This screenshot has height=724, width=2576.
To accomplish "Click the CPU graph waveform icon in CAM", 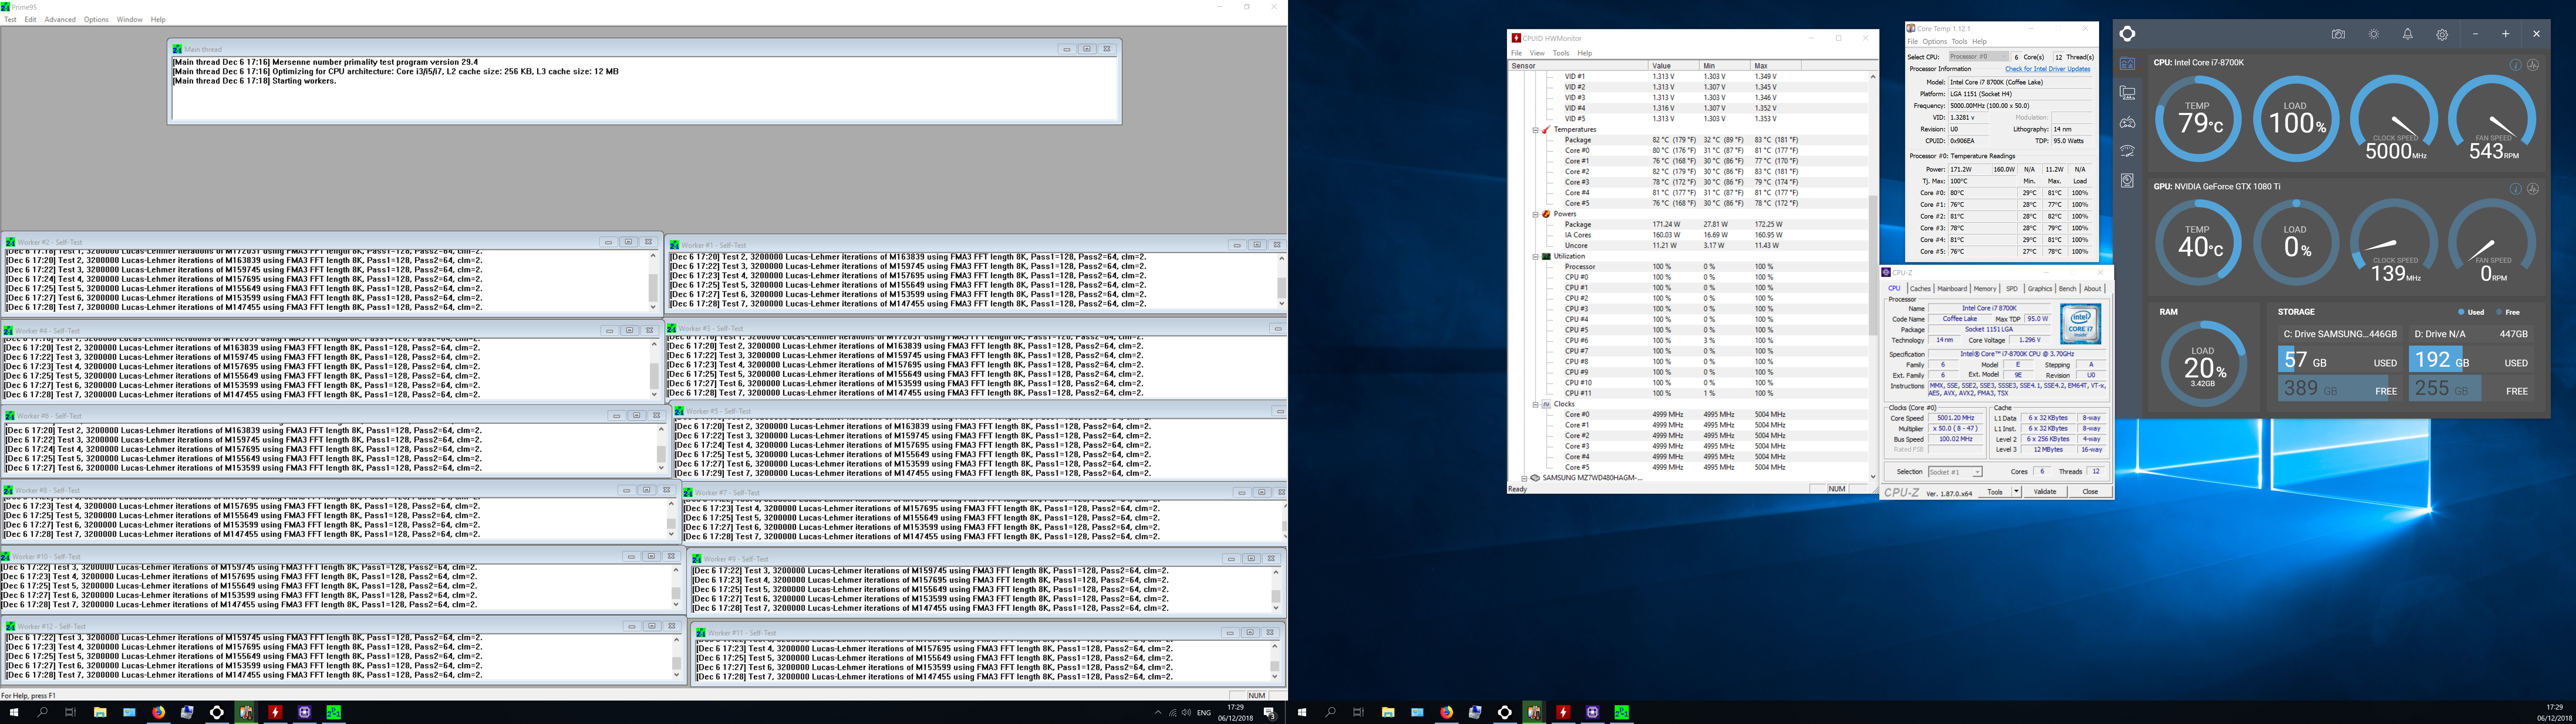I will point(2533,65).
